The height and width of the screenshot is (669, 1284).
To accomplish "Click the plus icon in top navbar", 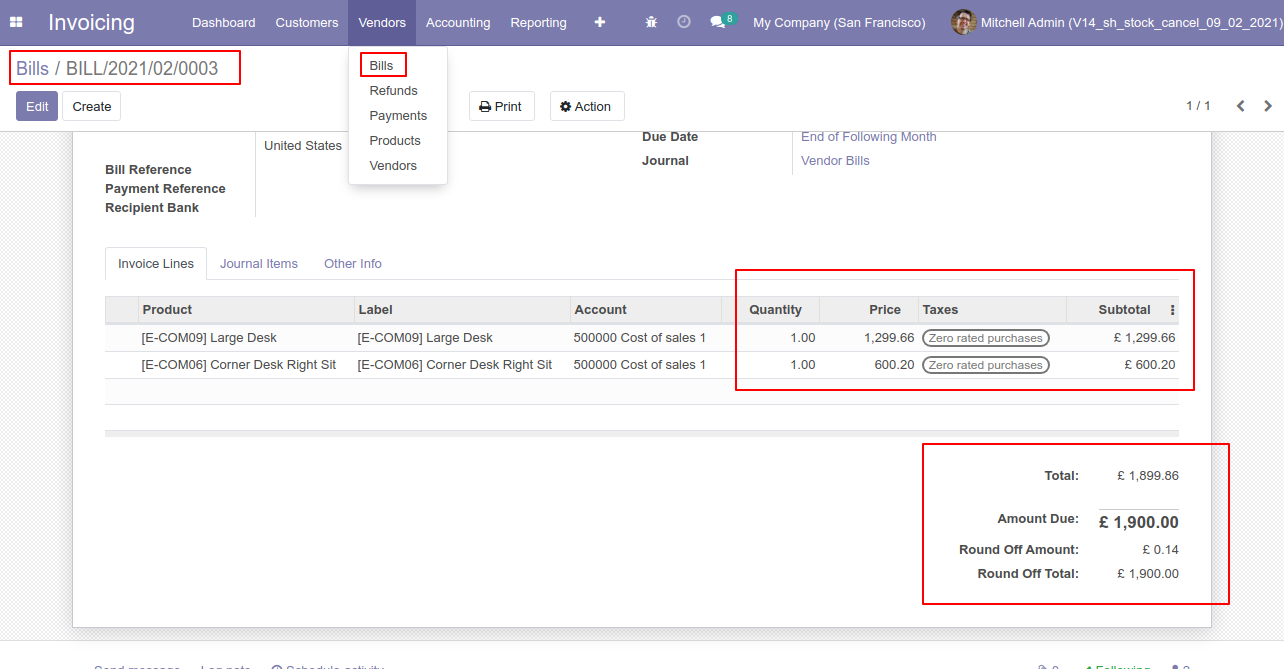I will click(600, 22).
